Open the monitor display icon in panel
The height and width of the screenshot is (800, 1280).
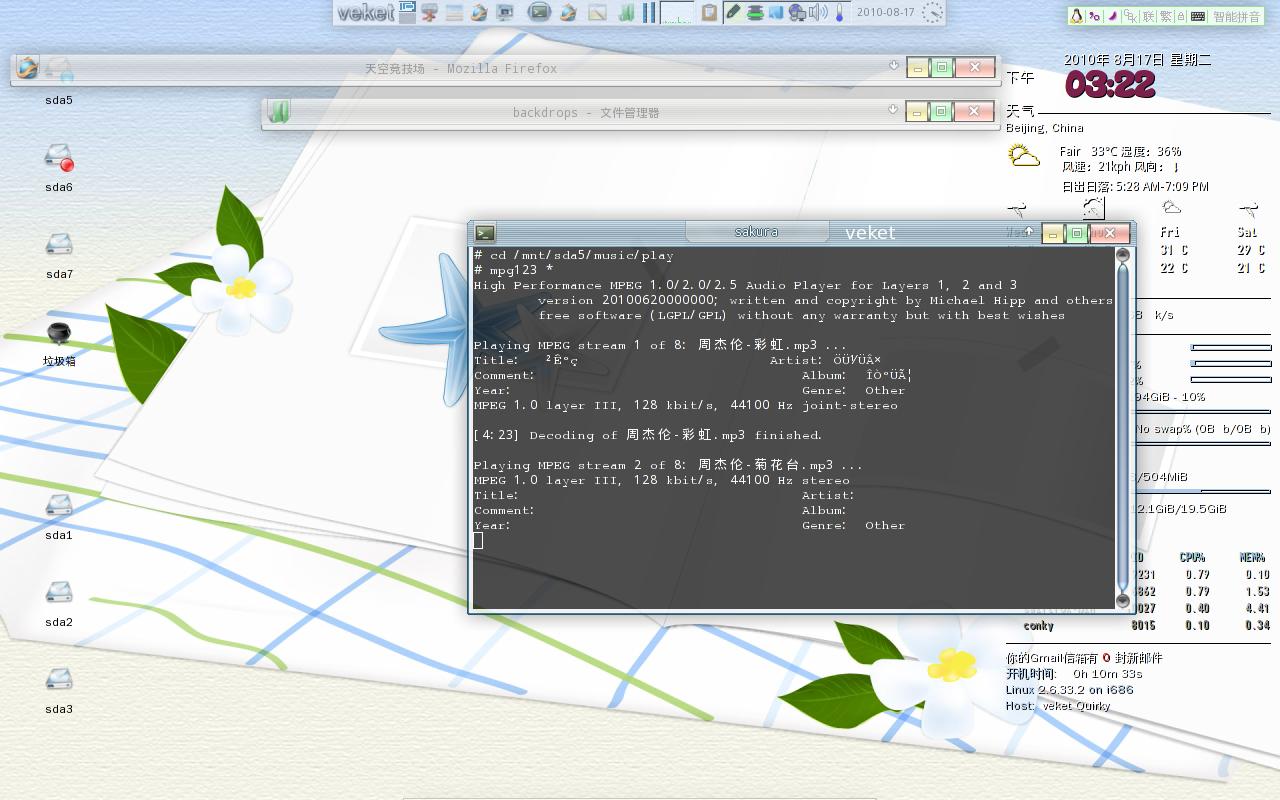click(504, 12)
